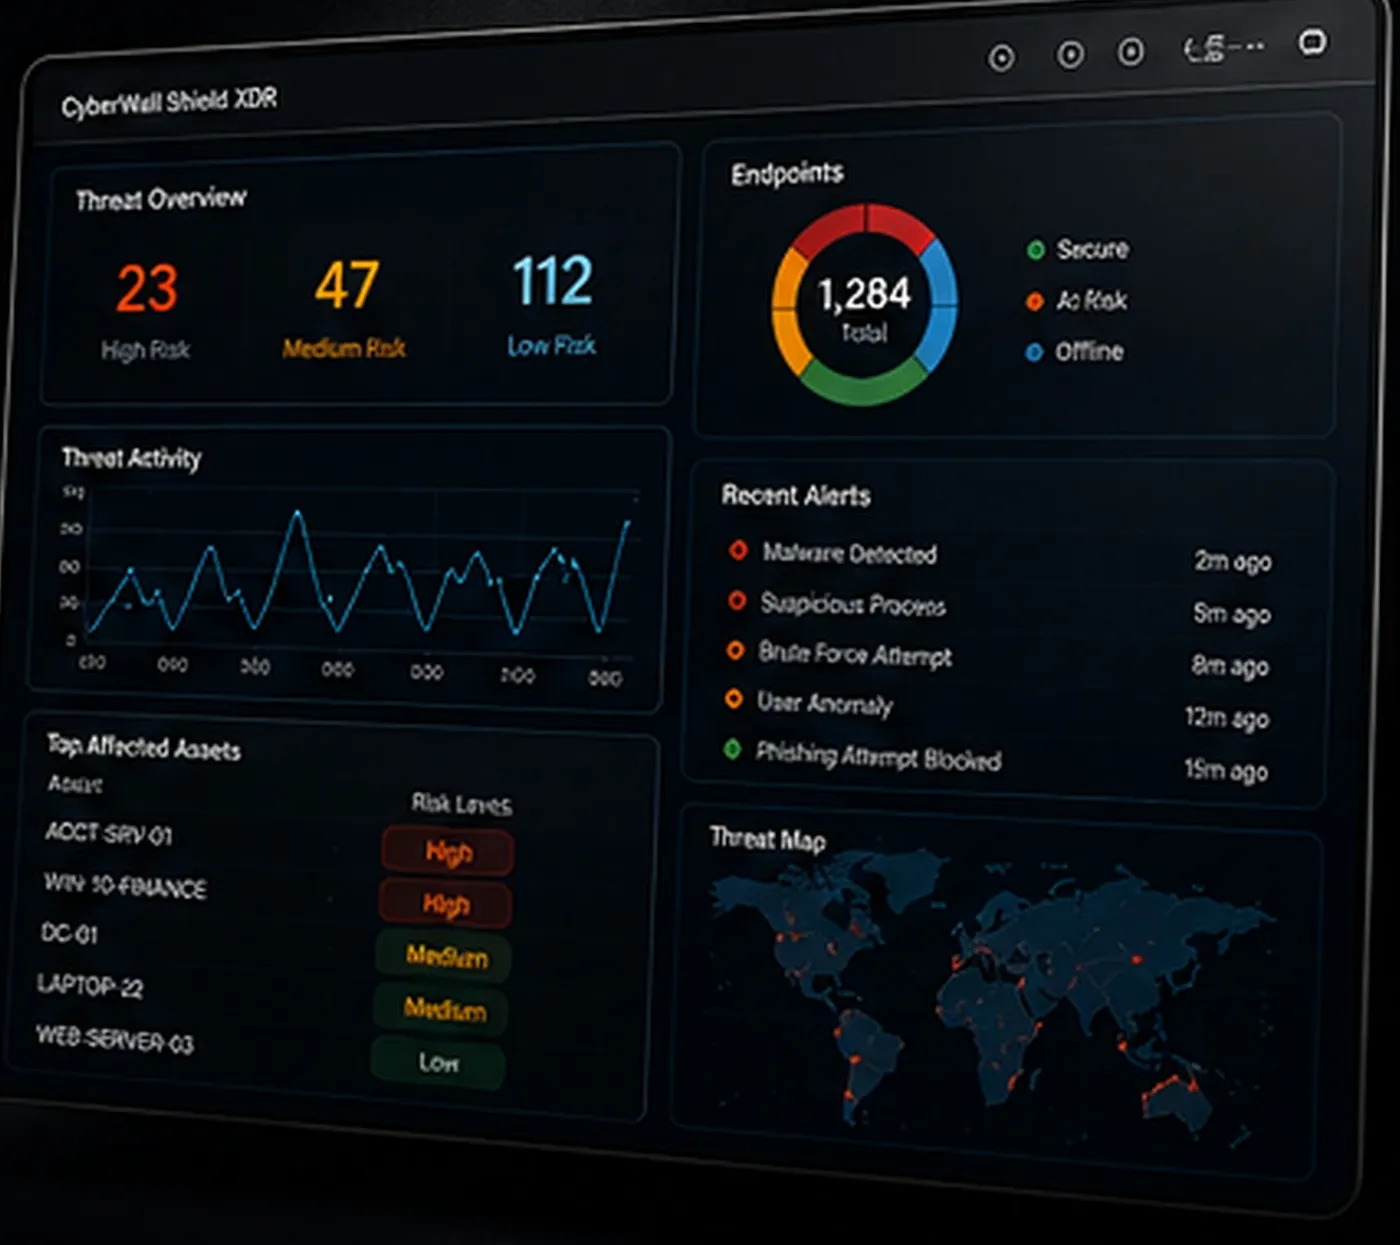Click the Offline legend label
This screenshot has height=1245, width=1400.
point(1089,352)
